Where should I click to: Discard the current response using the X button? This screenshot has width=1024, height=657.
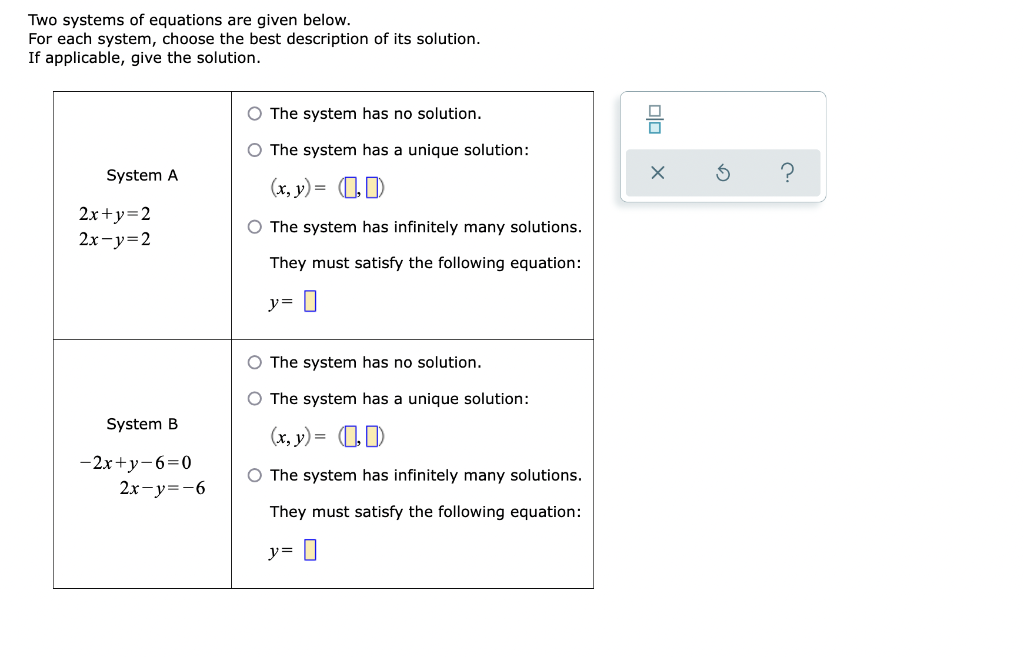[x=658, y=173]
